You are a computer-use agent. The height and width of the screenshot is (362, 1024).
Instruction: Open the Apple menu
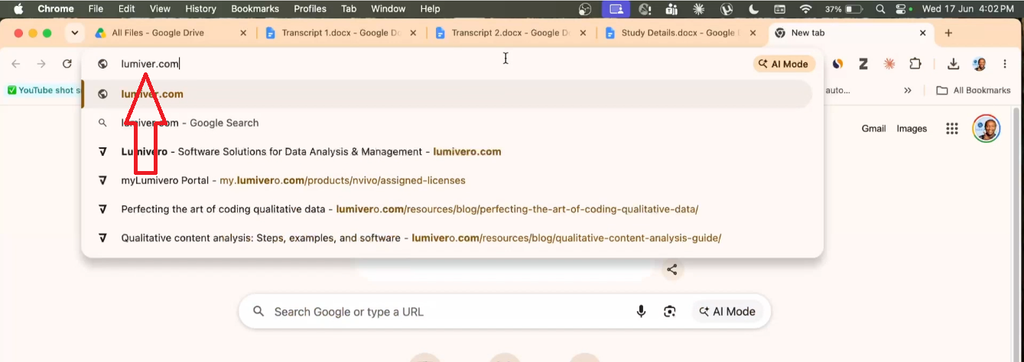[18, 9]
